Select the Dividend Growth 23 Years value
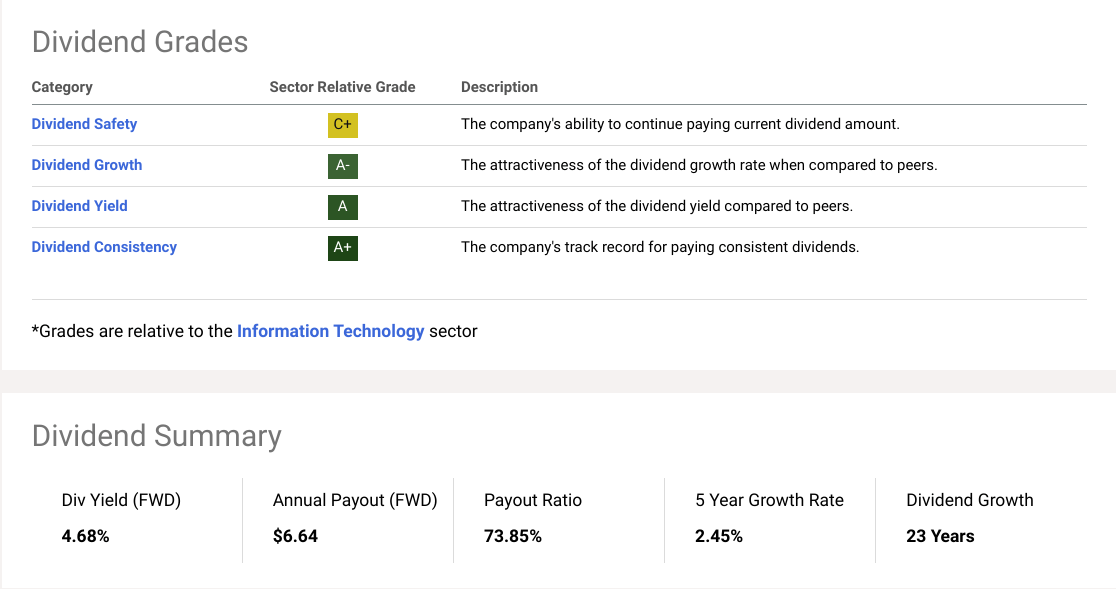The image size is (1116, 589). [x=940, y=536]
